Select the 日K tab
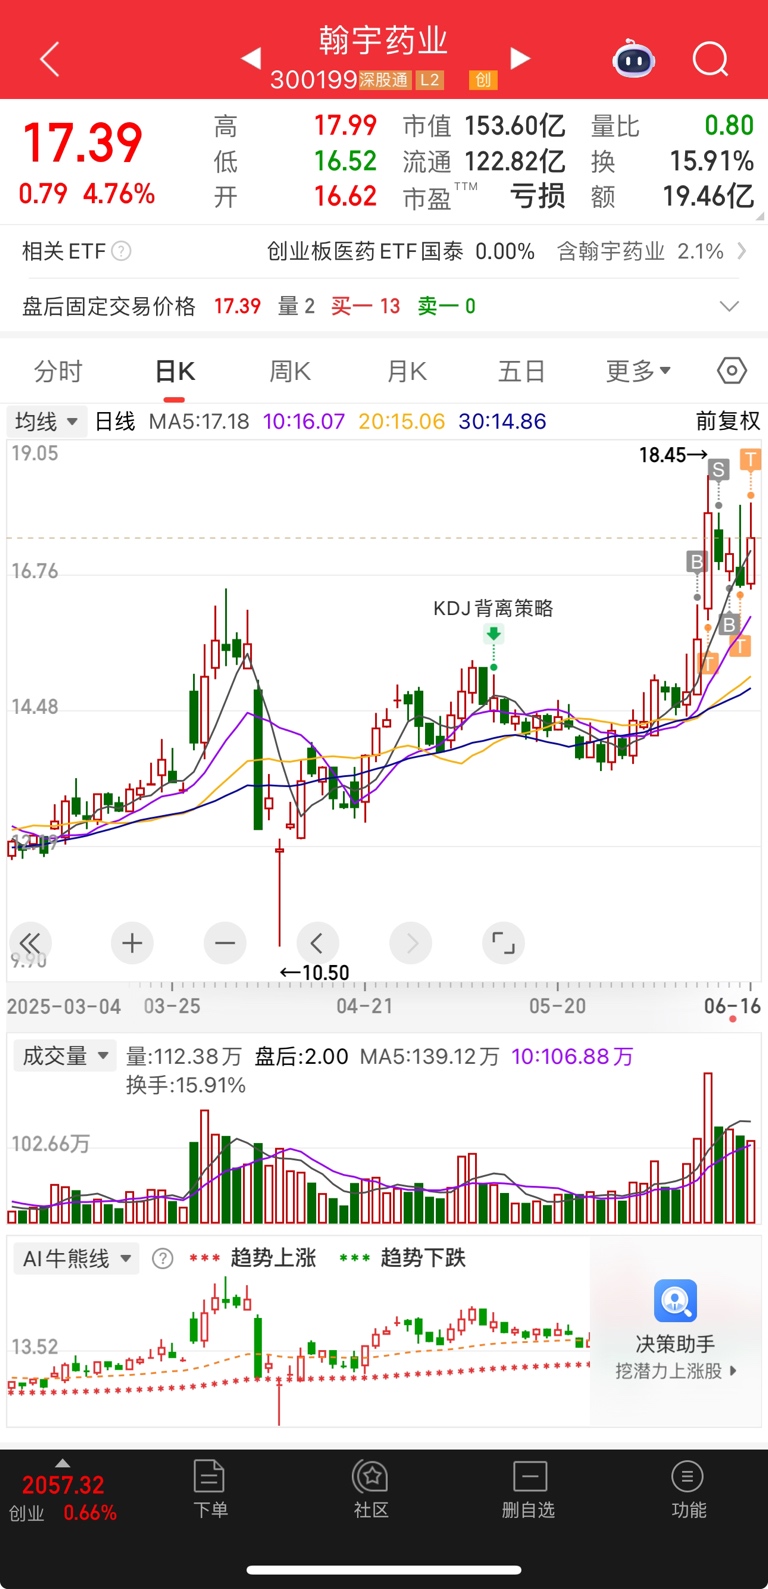 pos(175,371)
